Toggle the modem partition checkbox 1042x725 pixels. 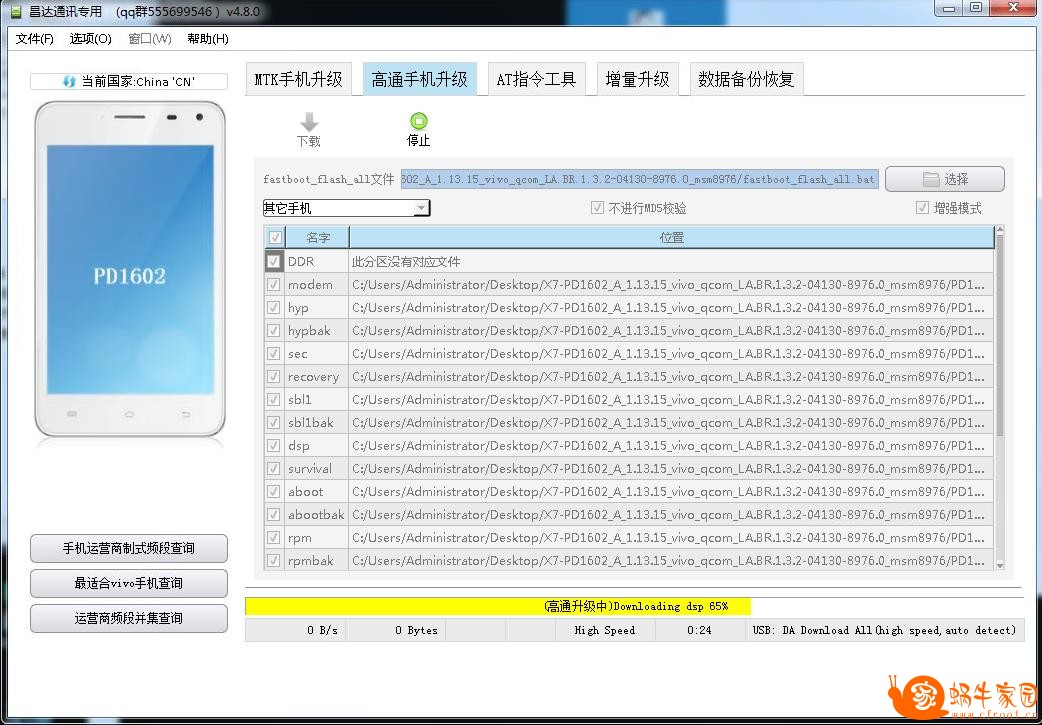click(x=273, y=284)
